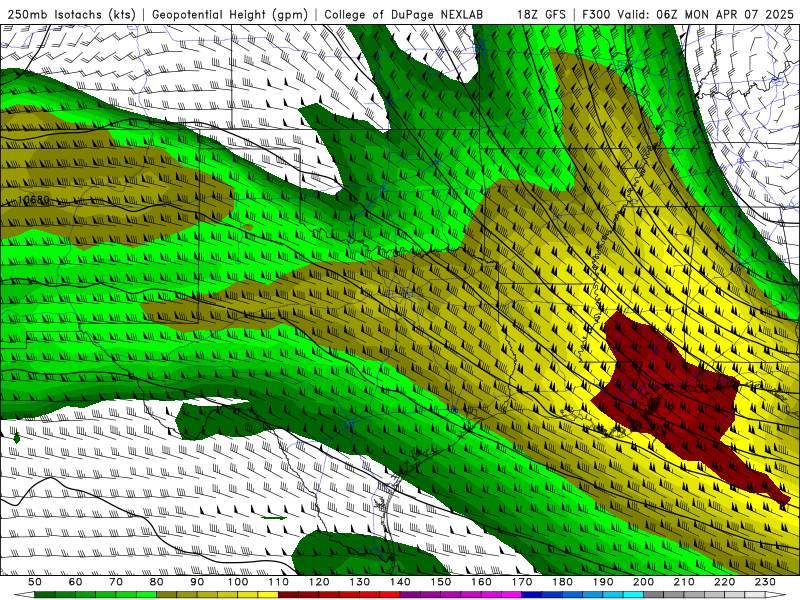Click the legend value '190'

pos(604,582)
